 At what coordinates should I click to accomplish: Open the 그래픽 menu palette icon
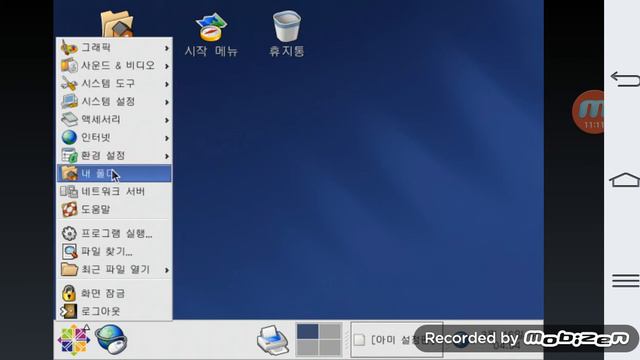tap(69, 47)
